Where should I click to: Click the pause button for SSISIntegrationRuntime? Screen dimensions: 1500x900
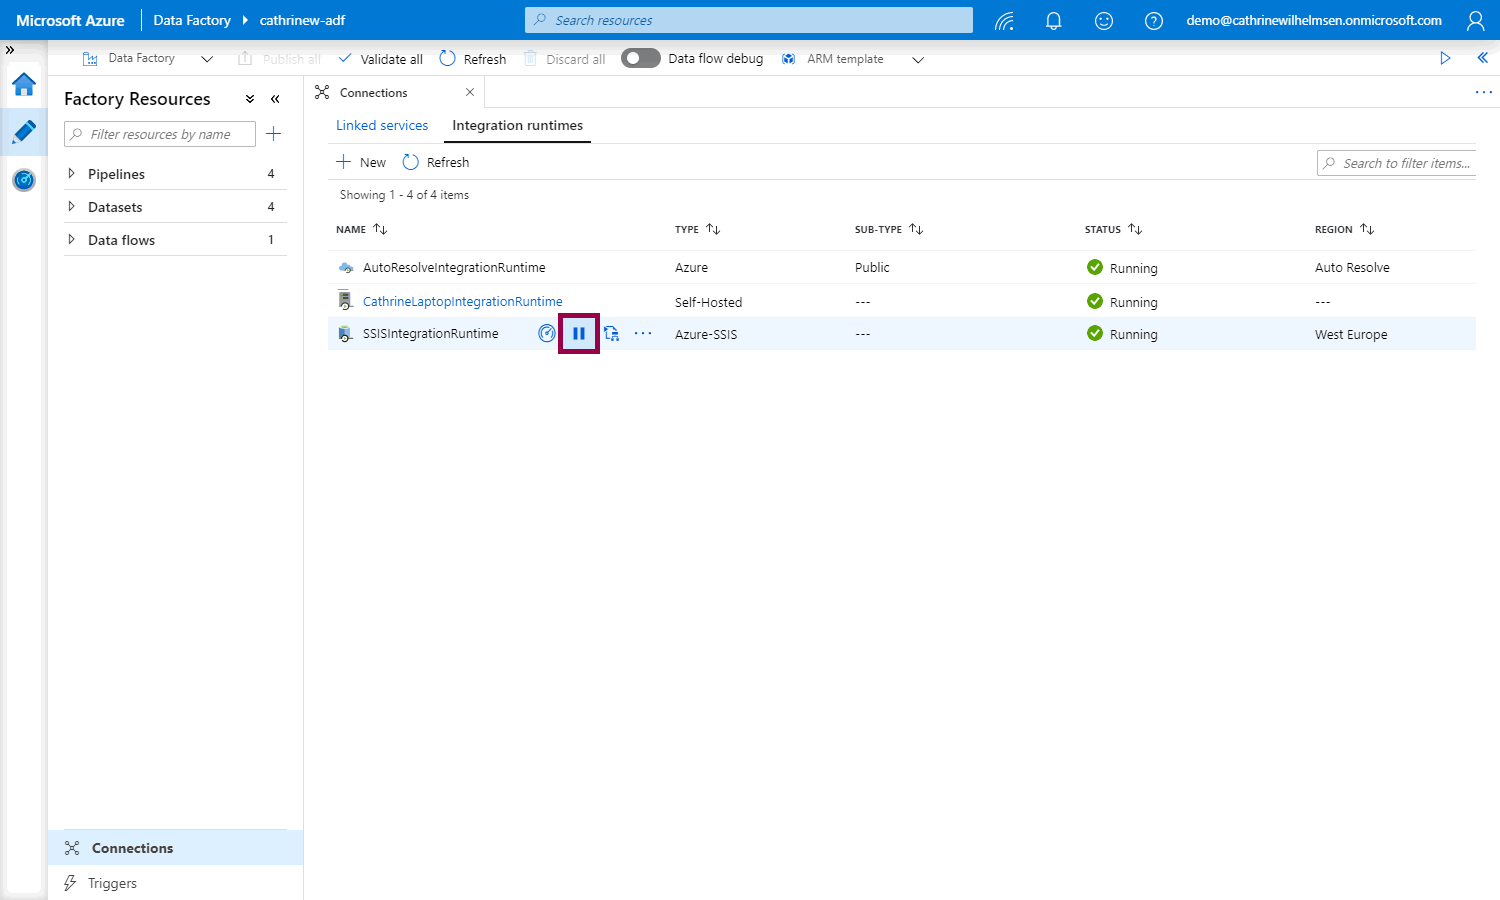tap(578, 334)
